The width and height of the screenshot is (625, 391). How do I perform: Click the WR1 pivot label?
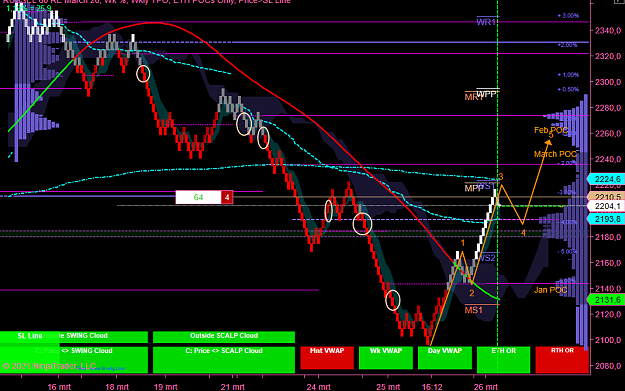click(486, 22)
